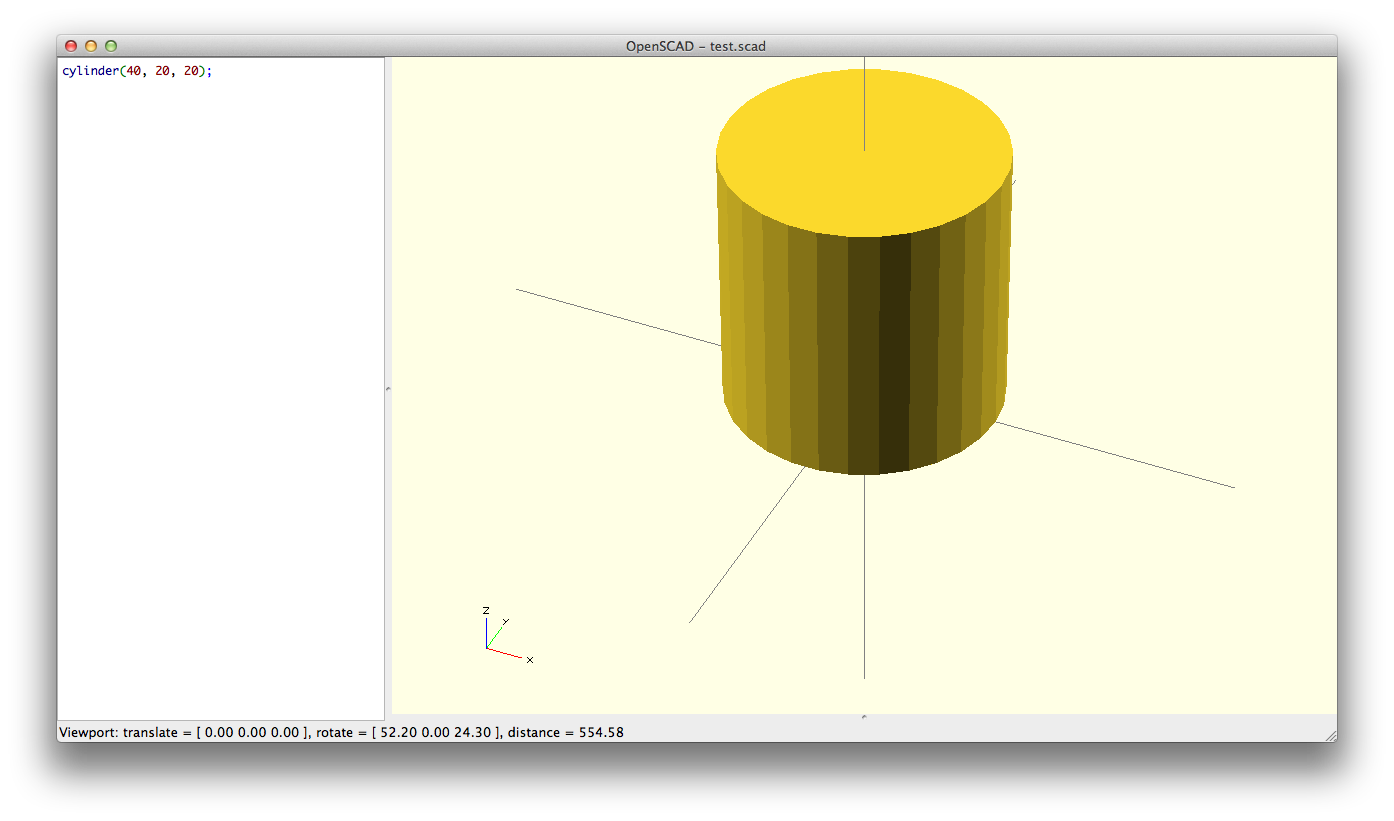Click the vertical axis line below the cylinder

[x=864, y=580]
